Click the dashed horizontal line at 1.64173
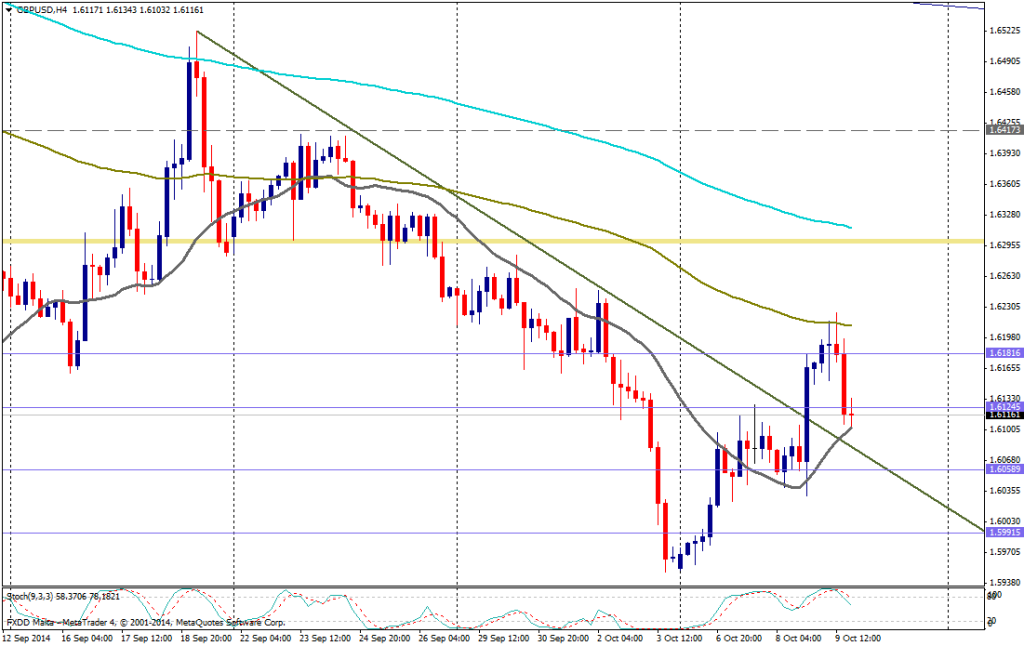 500,130
